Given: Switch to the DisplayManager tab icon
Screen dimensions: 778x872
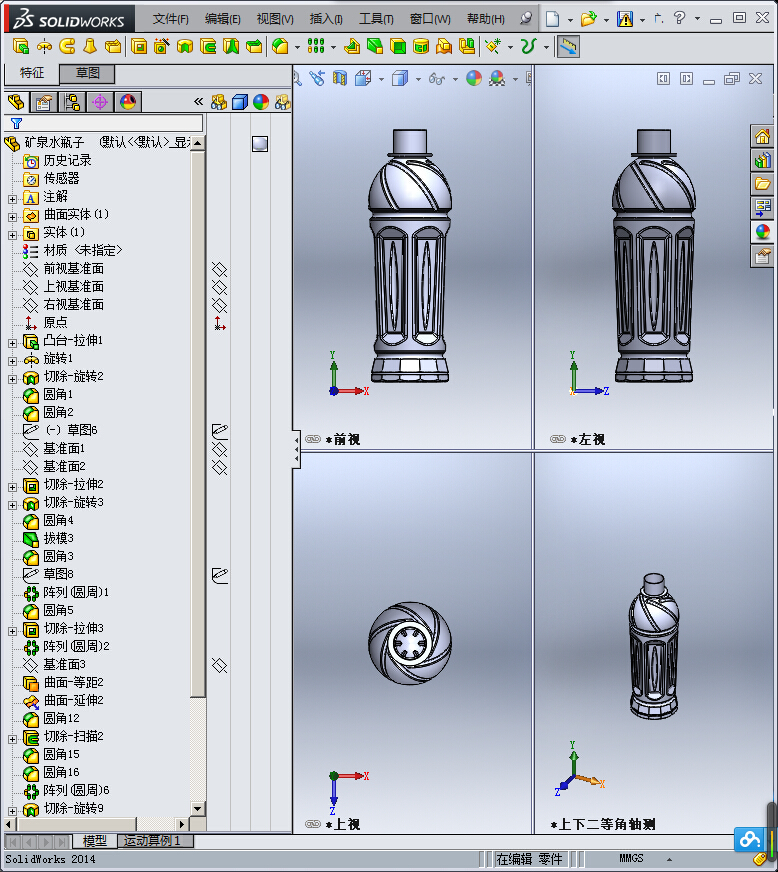Looking at the screenshot, I should 128,102.
